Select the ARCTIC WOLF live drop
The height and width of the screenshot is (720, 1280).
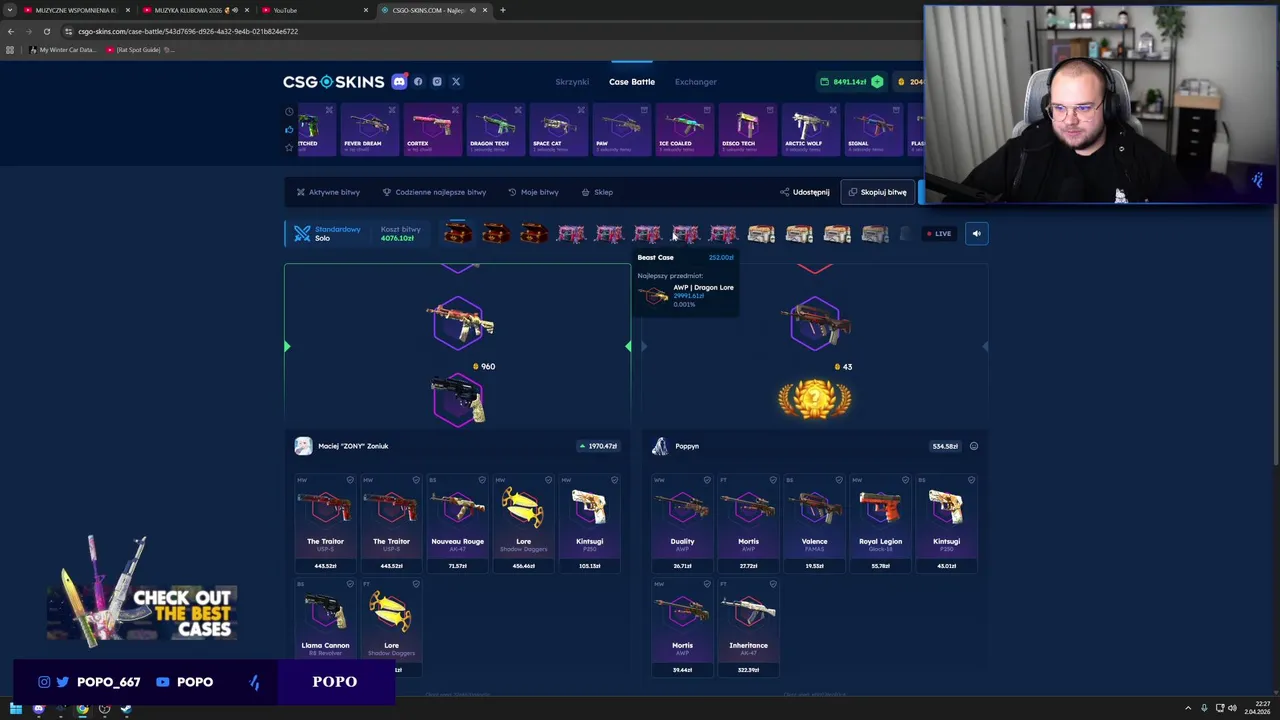coord(810,129)
